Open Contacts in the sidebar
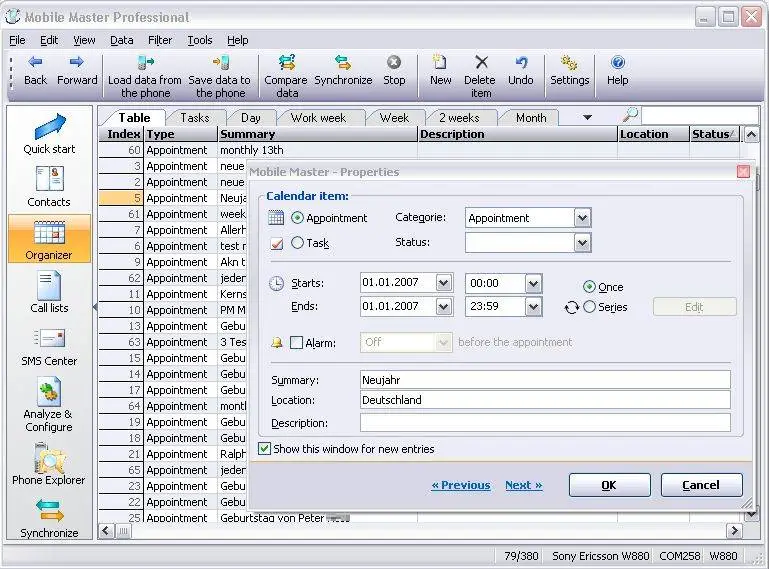 point(49,186)
